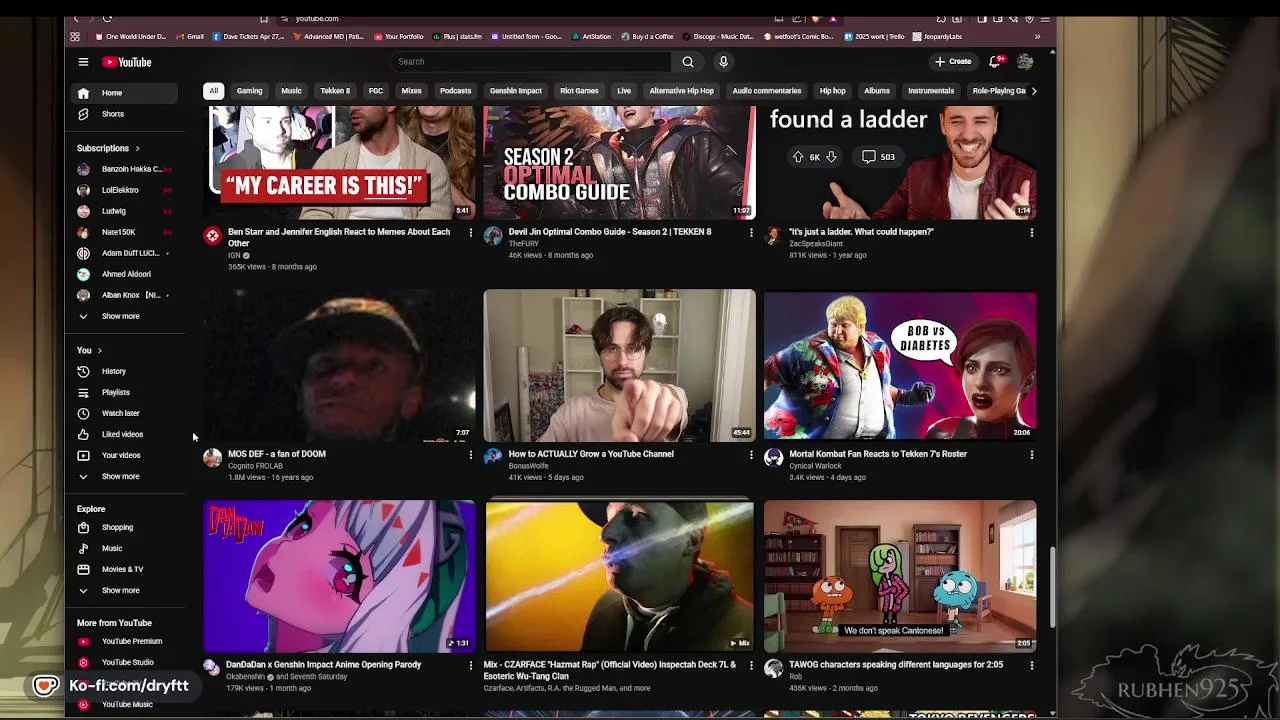Screen dimensions: 1280x720
Task: Select the All filter chip
Action: coord(213,91)
